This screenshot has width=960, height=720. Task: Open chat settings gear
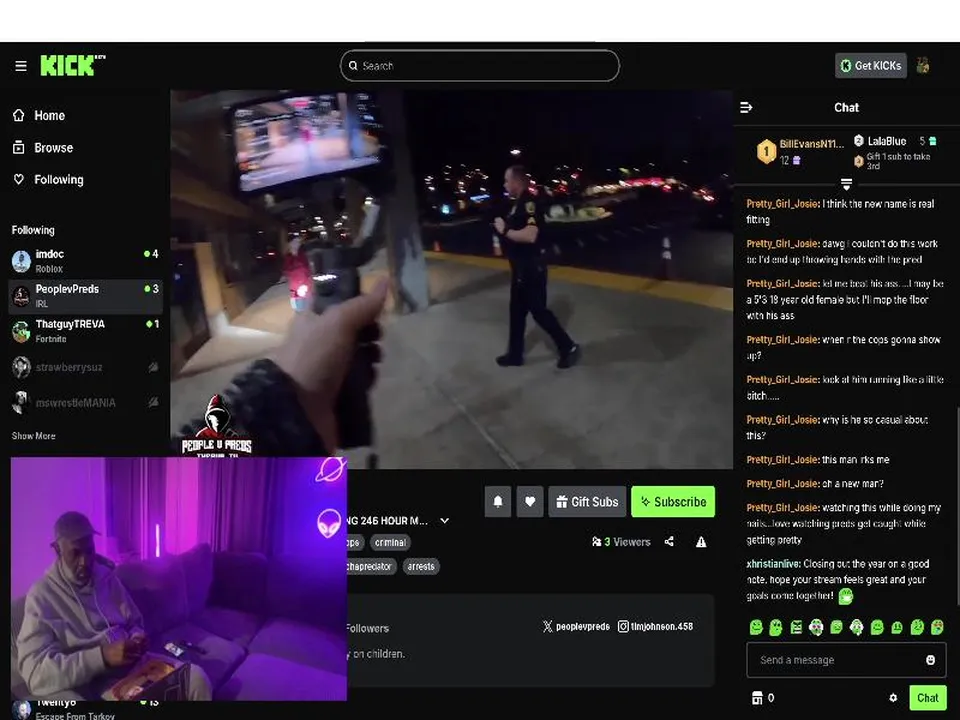click(x=893, y=697)
